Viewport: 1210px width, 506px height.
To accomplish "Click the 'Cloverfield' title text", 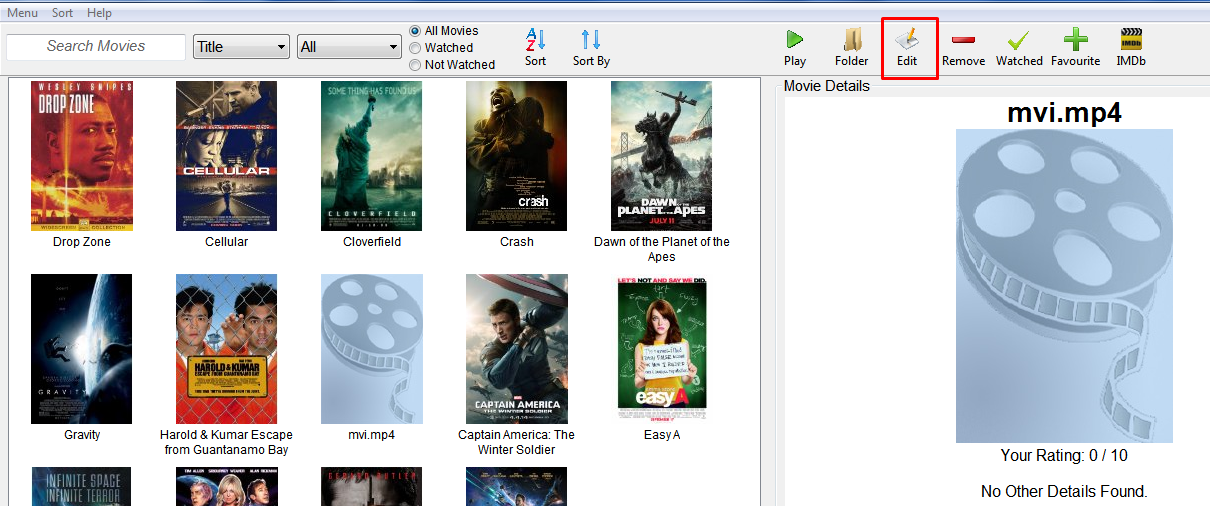I will [x=372, y=242].
